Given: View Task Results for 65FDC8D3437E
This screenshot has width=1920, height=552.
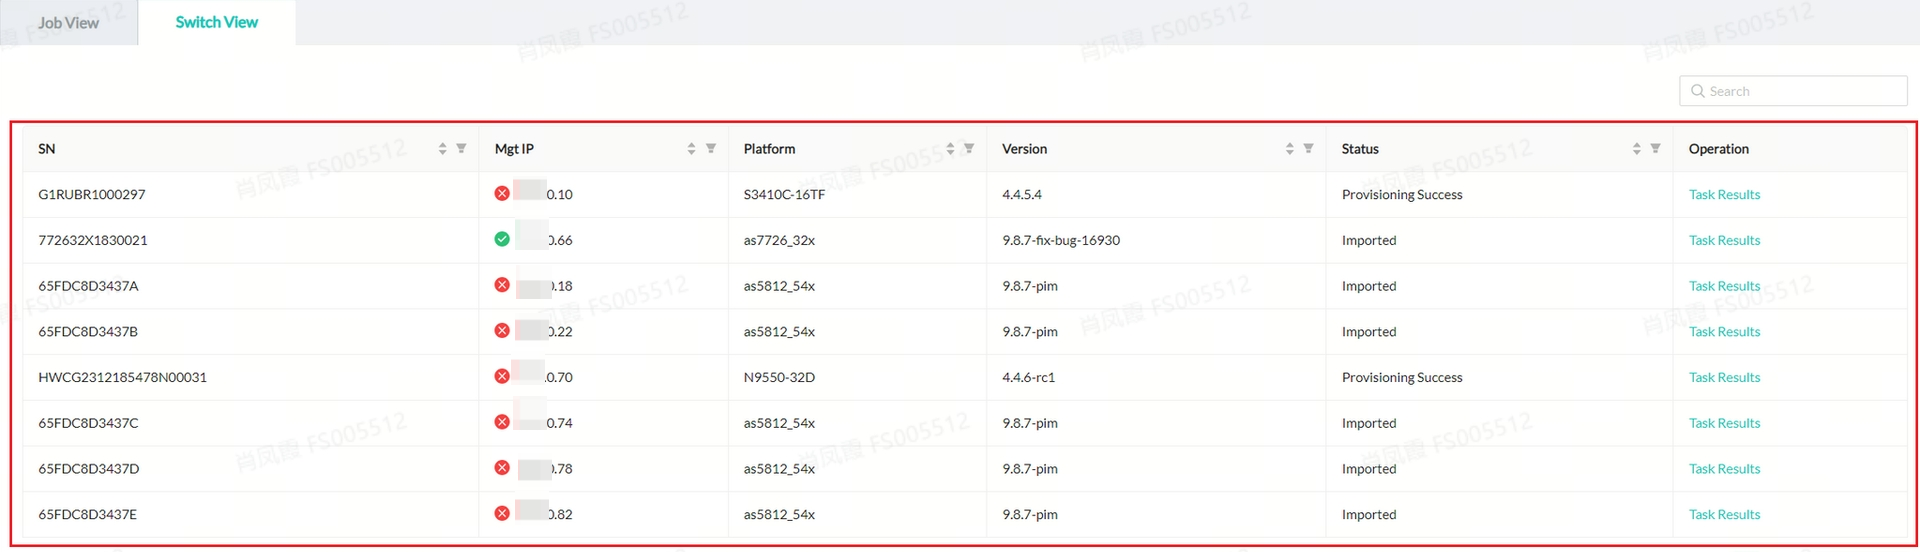Looking at the screenshot, I should click(x=1724, y=515).
